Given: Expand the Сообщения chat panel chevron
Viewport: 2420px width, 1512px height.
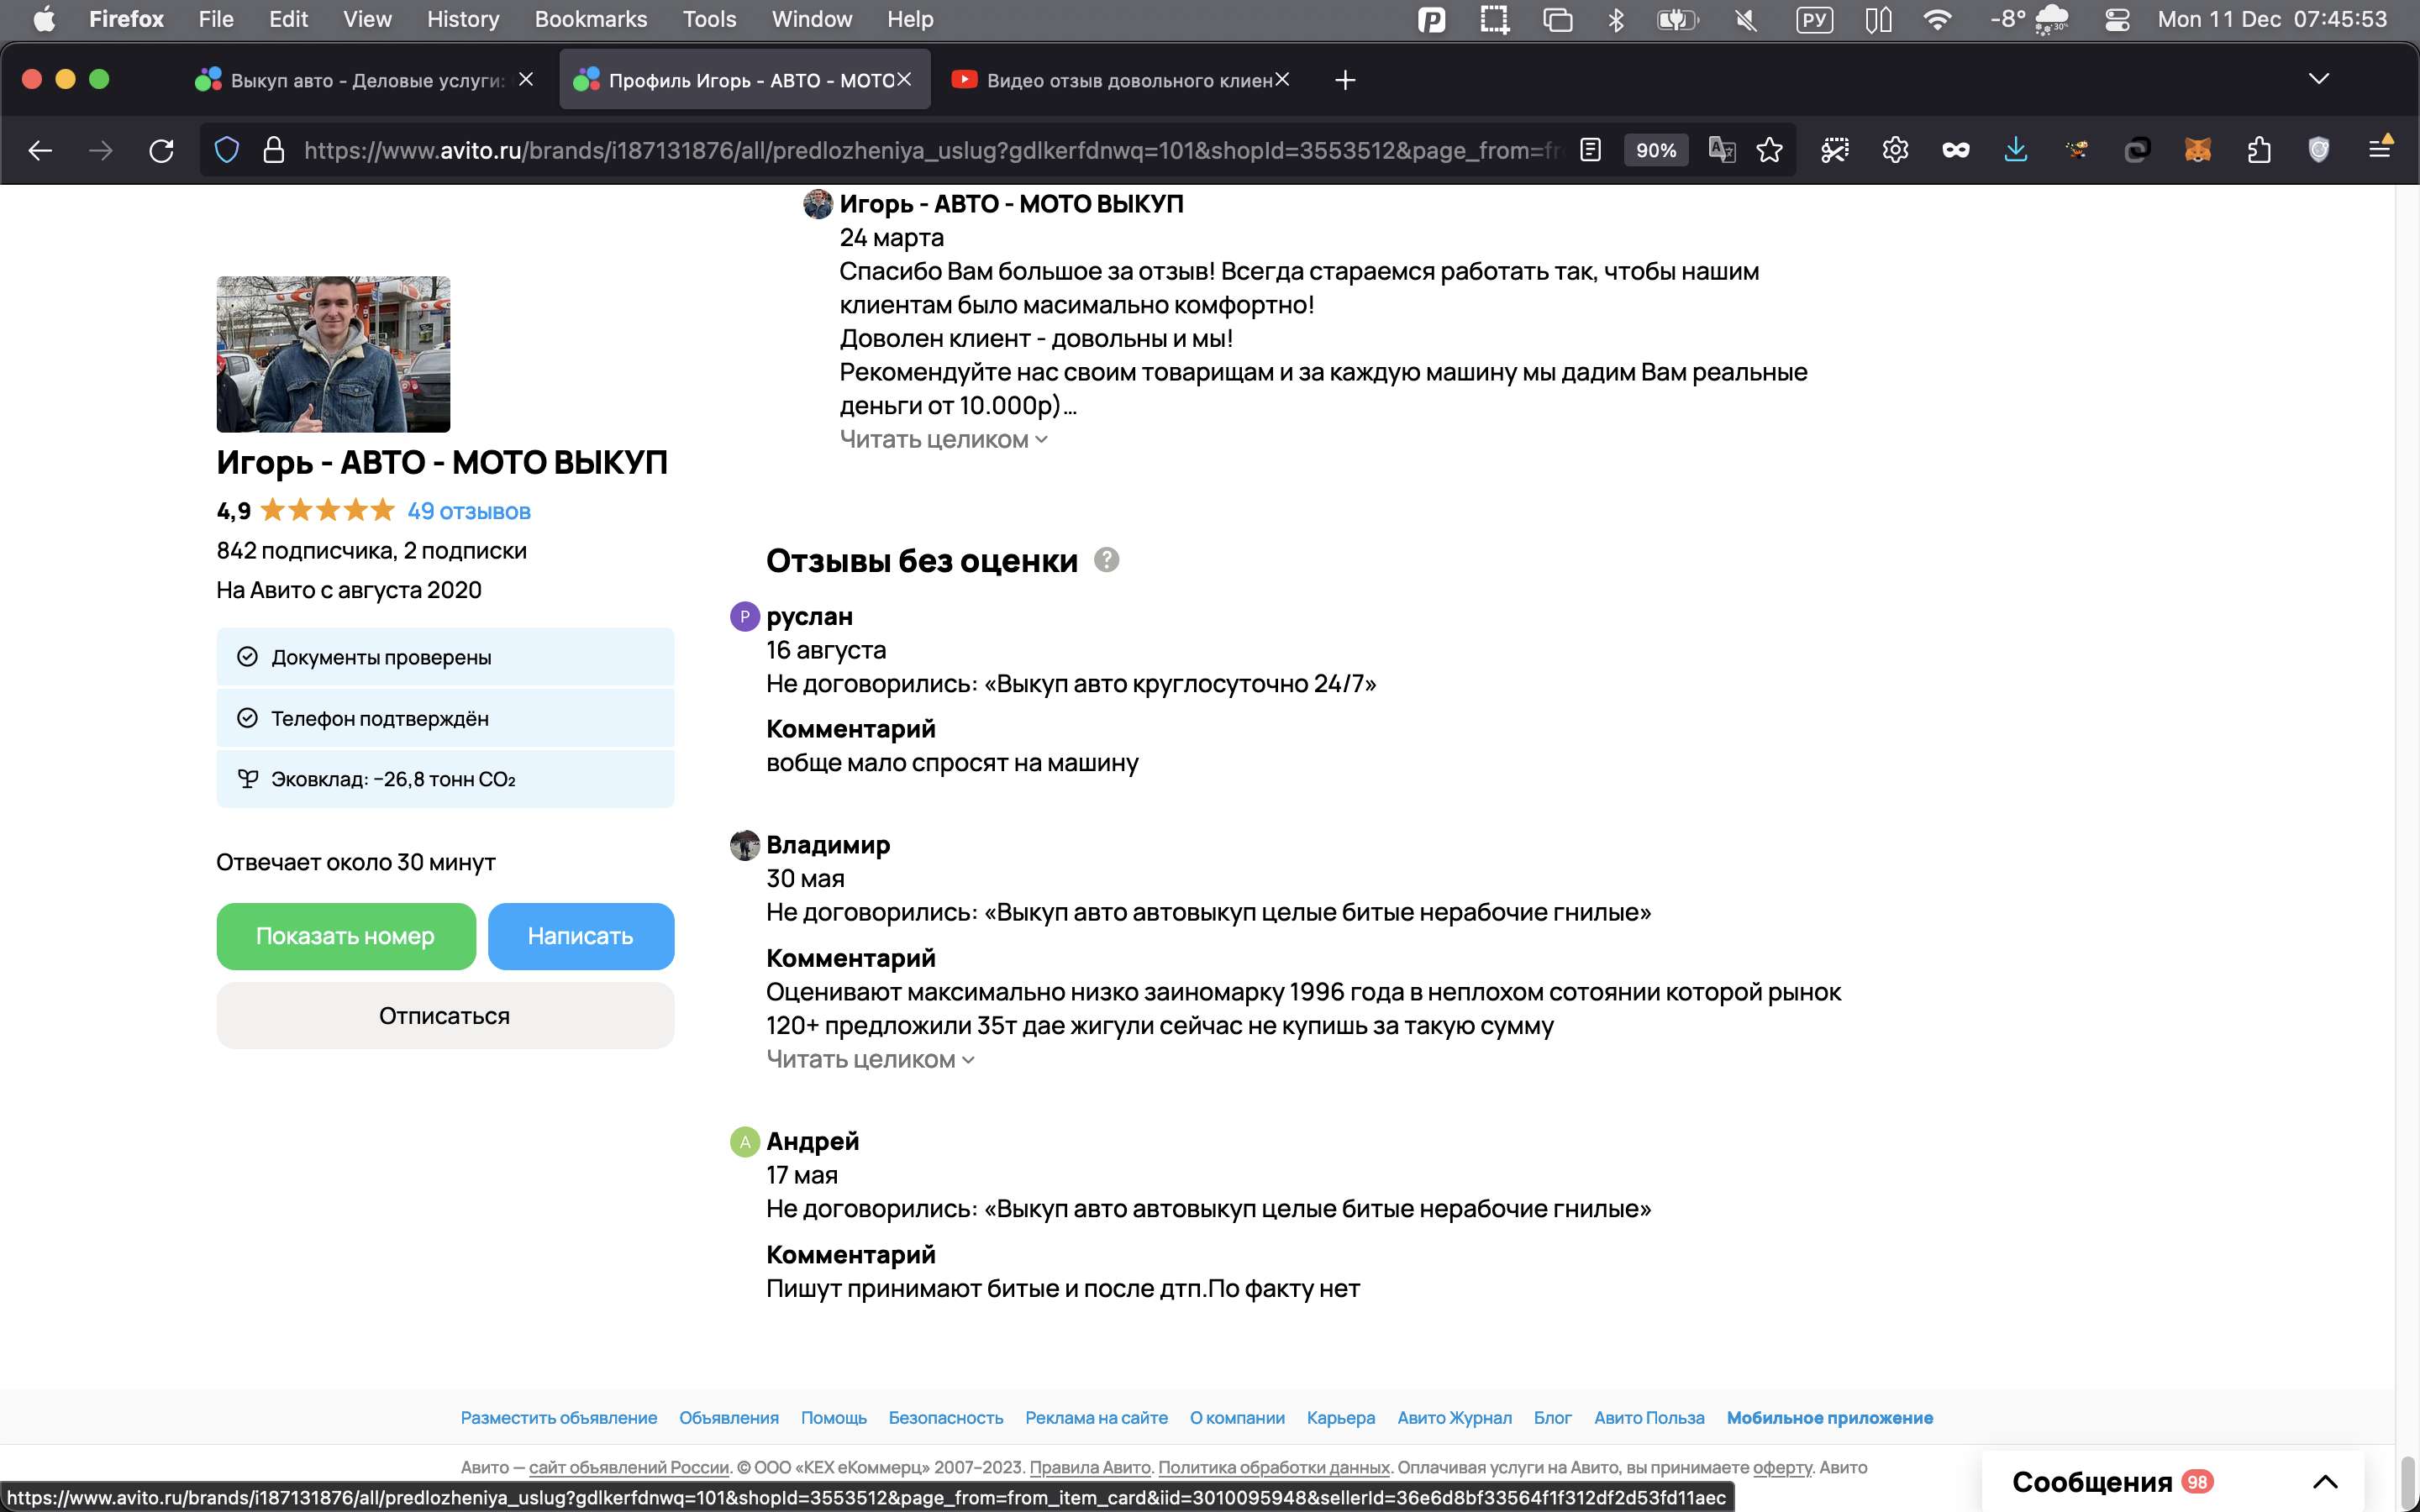Looking at the screenshot, I should [2325, 1481].
